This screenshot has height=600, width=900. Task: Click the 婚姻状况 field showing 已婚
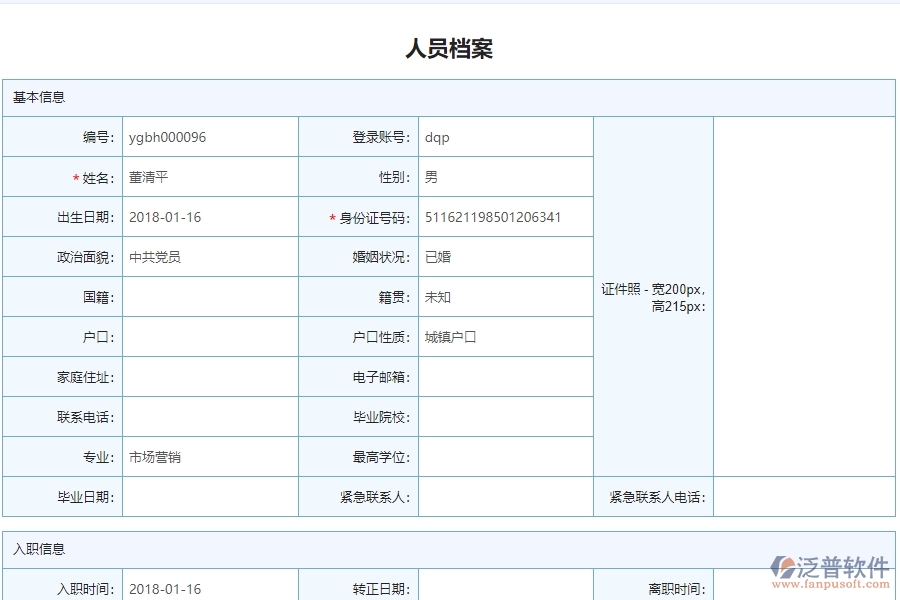(503, 257)
